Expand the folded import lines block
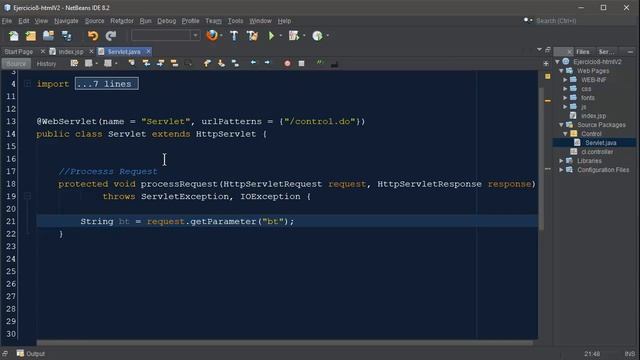640x360 pixels. click(28, 84)
